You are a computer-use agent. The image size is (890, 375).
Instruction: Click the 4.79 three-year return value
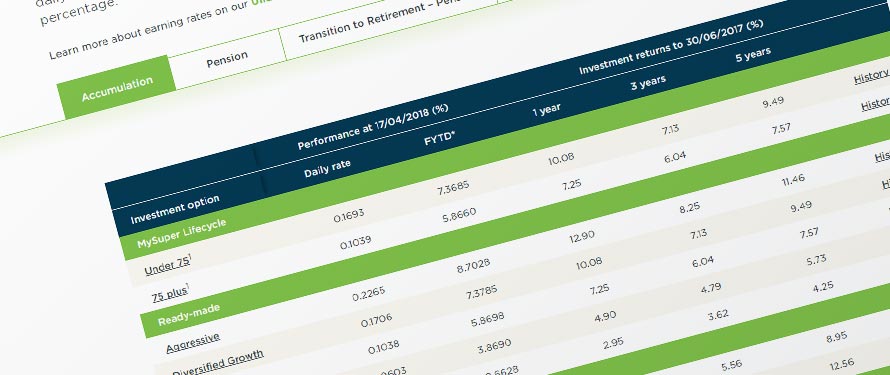(x=711, y=288)
